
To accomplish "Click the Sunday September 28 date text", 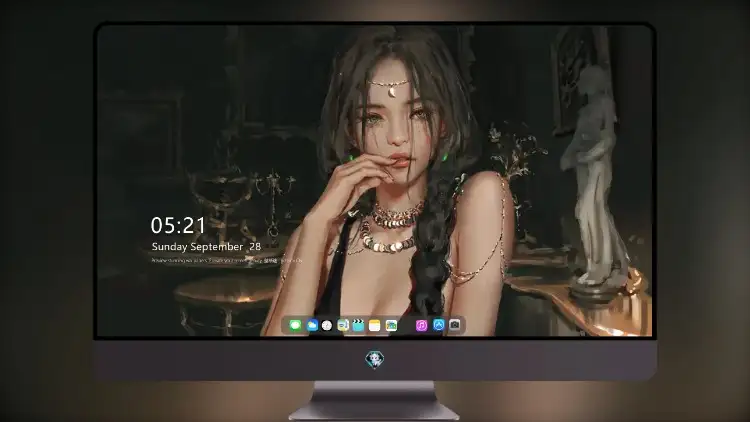I will [x=206, y=246].
